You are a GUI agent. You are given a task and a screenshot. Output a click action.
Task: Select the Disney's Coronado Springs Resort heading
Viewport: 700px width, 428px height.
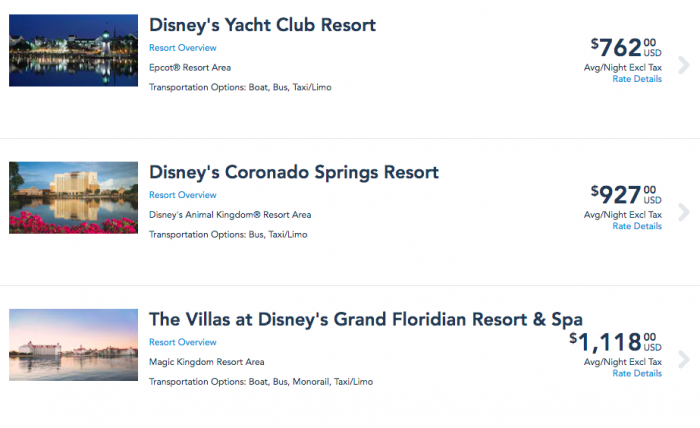(x=293, y=172)
